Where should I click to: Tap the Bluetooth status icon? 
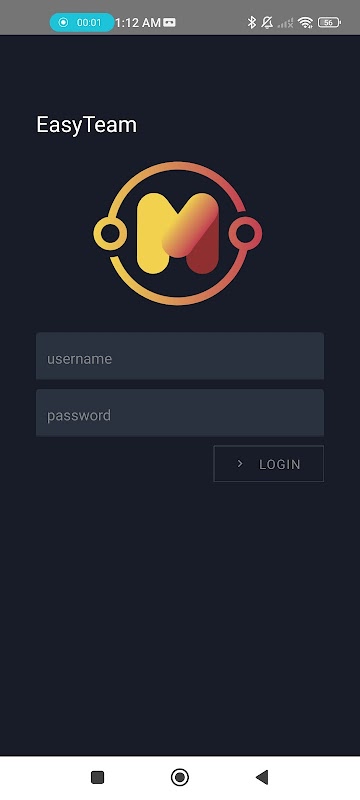click(251, 22)
